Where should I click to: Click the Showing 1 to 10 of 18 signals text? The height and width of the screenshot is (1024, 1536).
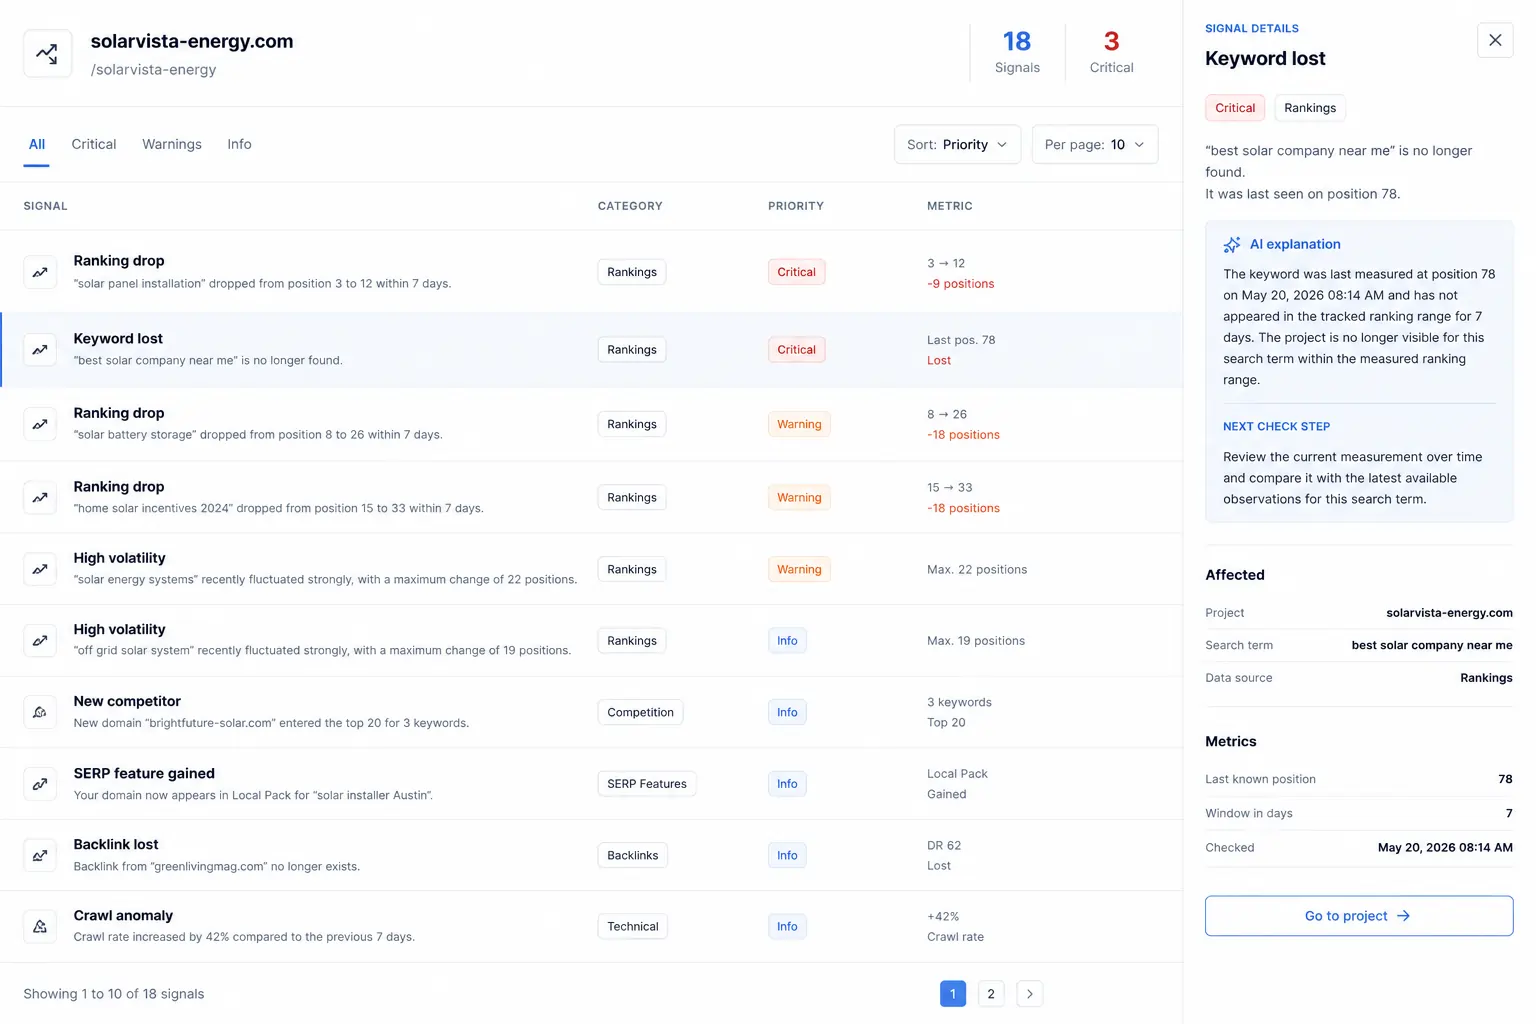pos(114,994)
